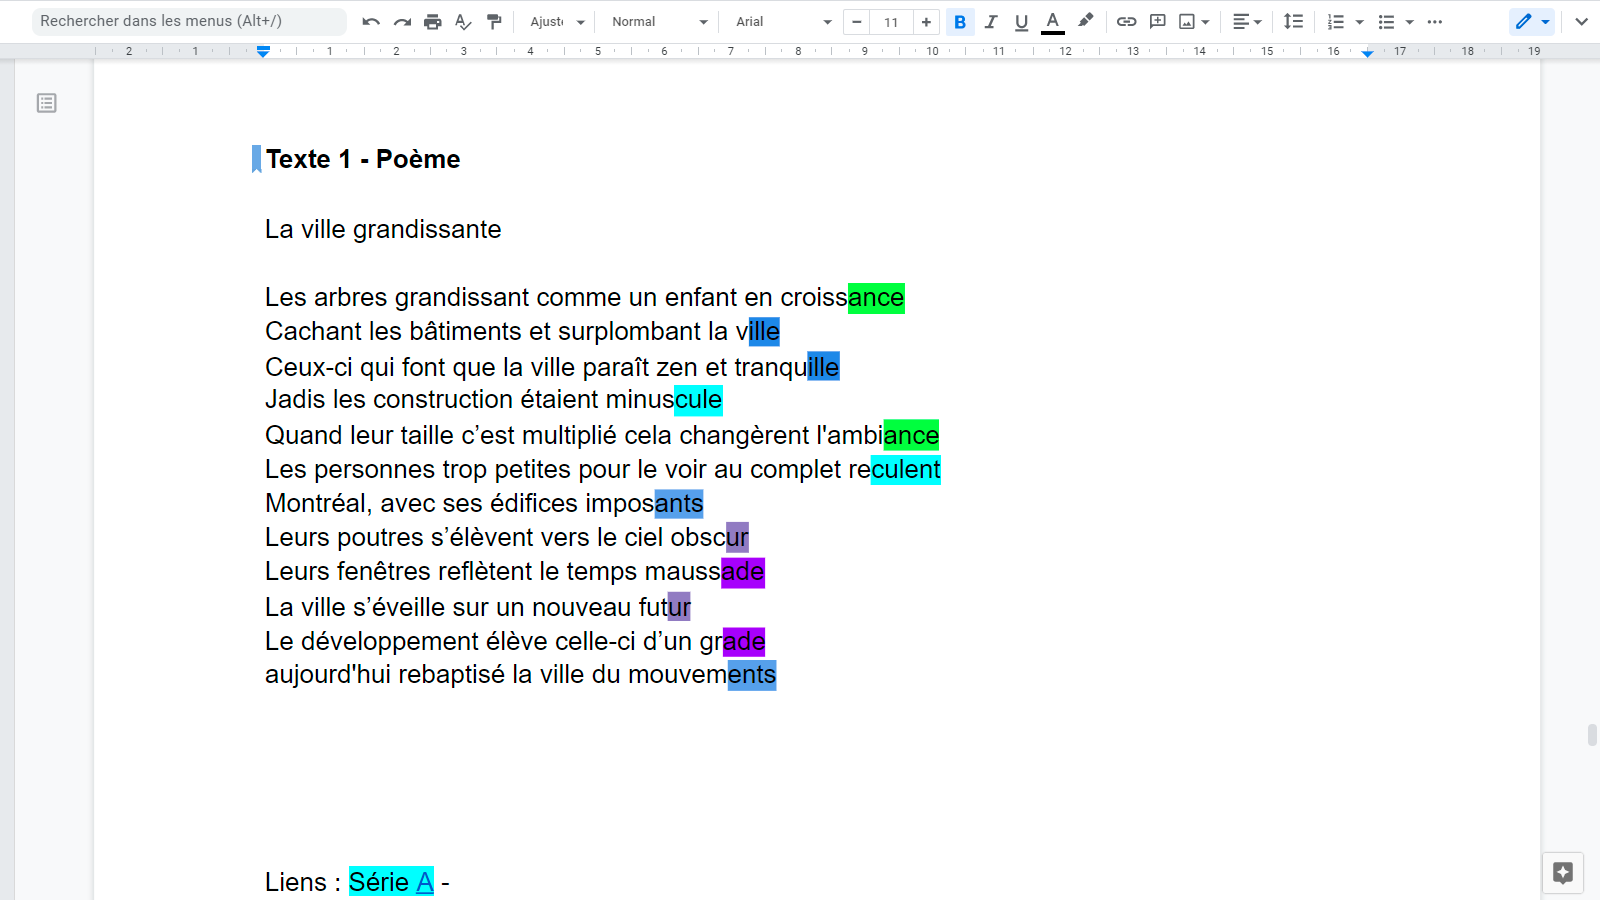Click the right indent marker on ruler
The height and width of the screenshot is (900, 1600).
[1367, 53]
